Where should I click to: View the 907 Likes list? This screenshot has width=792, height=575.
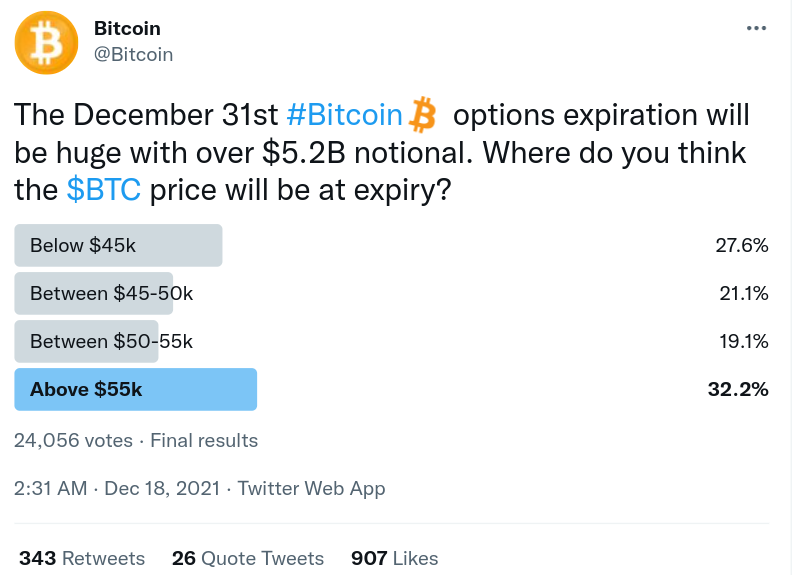[394, 558]
